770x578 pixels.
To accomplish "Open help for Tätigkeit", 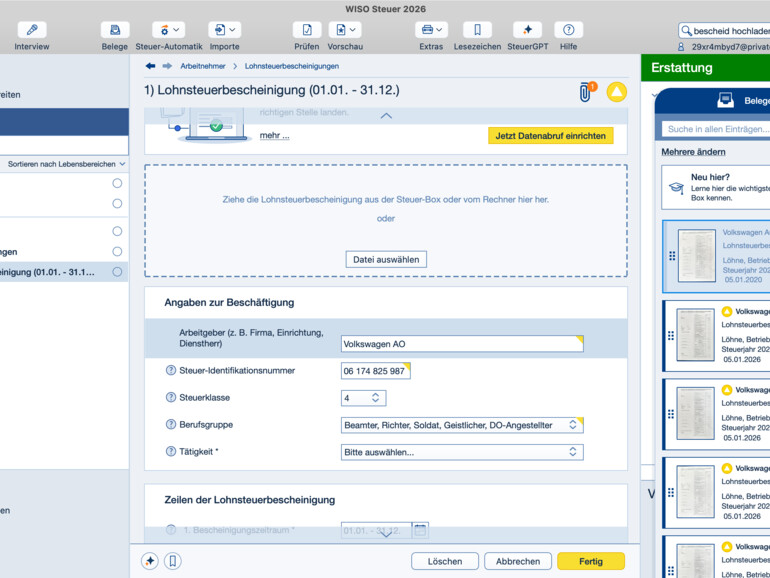I will pyautogui.click(x=170, y=451).
